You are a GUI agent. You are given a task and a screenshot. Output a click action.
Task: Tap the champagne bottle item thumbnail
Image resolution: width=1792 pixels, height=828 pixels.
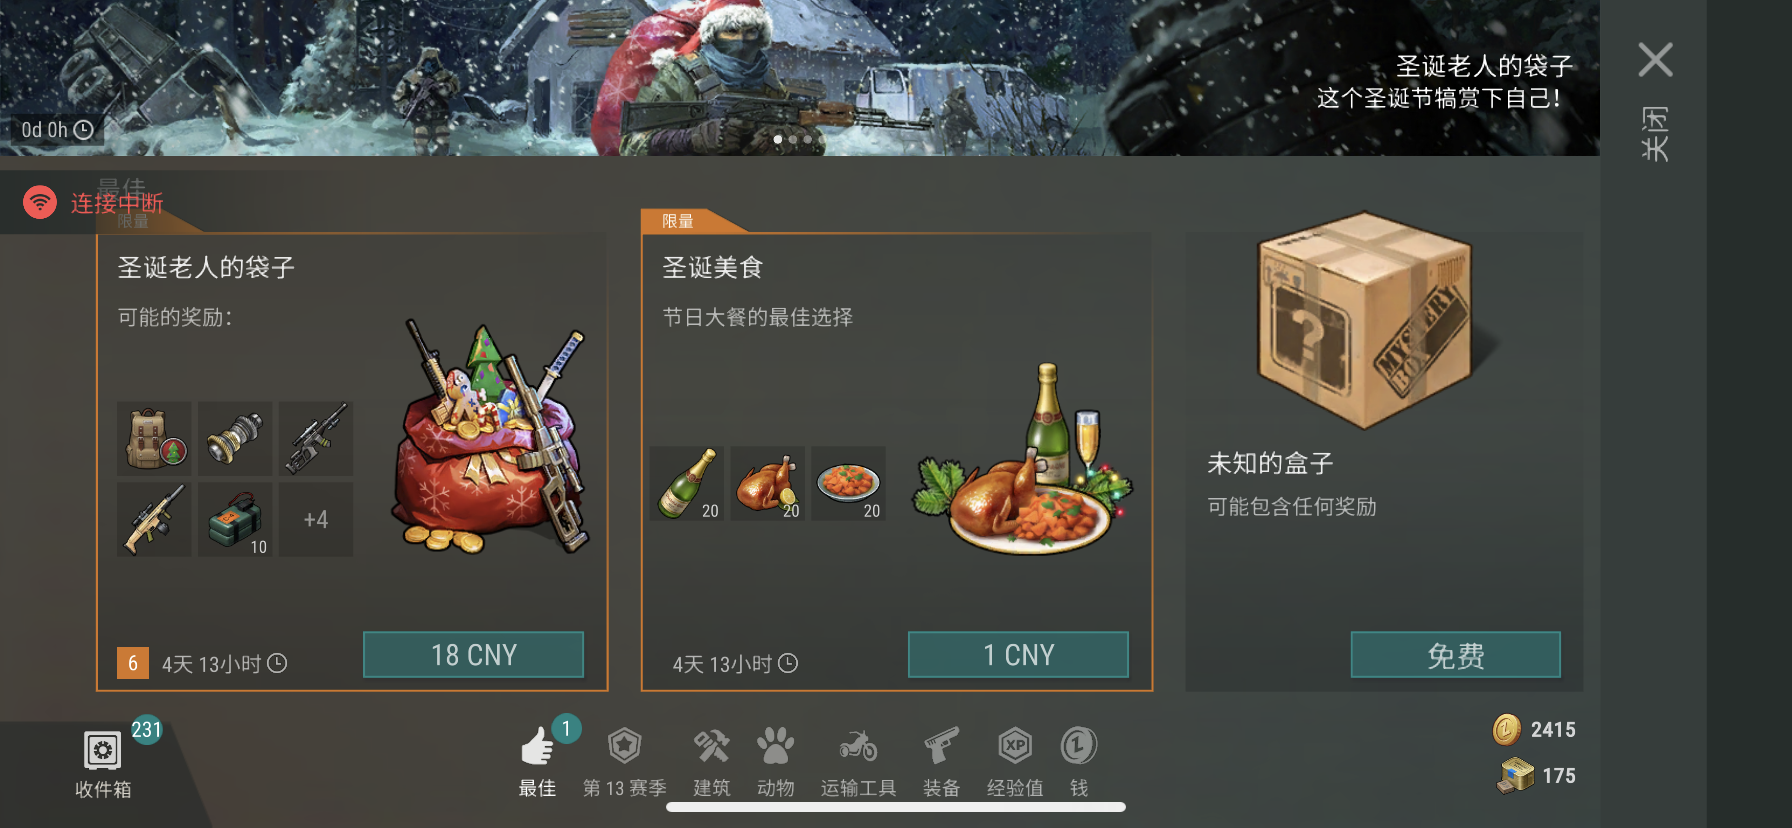point(687,483)
